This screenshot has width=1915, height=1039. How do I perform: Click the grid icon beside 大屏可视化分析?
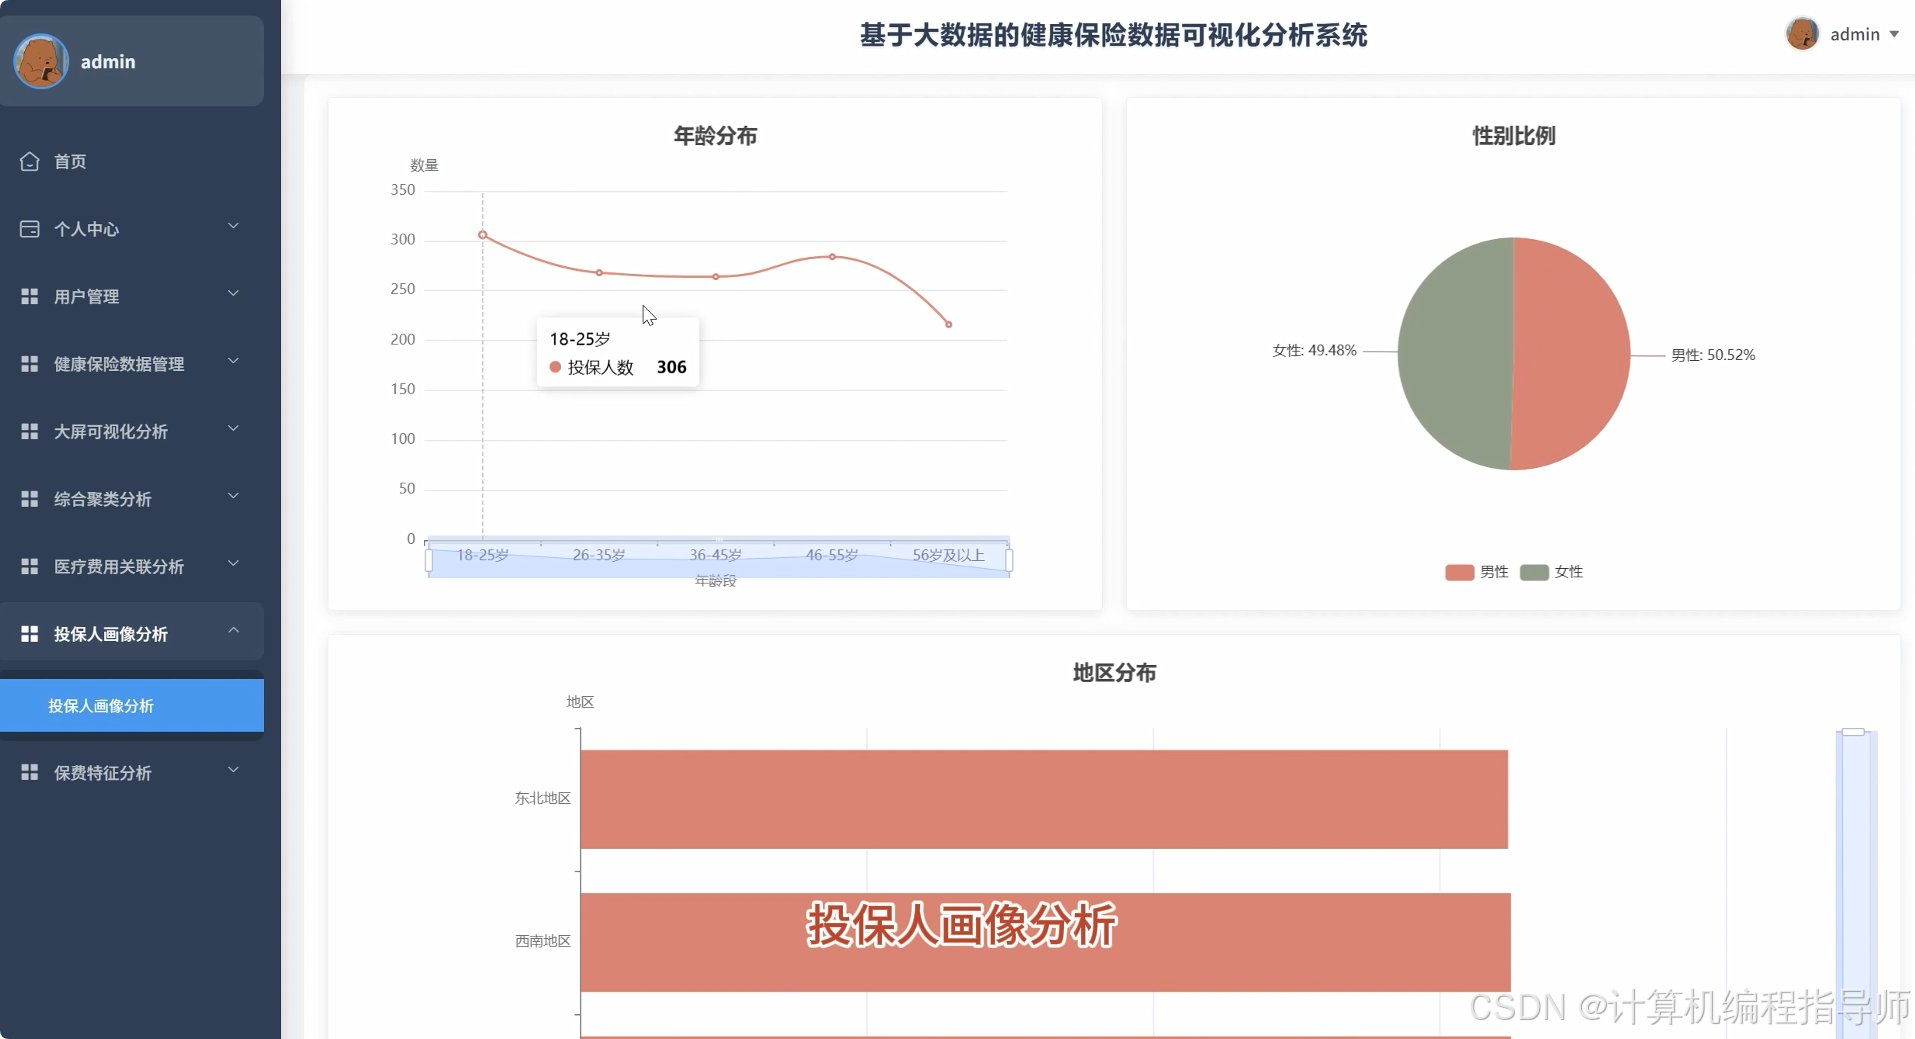(x=30, y=431)
